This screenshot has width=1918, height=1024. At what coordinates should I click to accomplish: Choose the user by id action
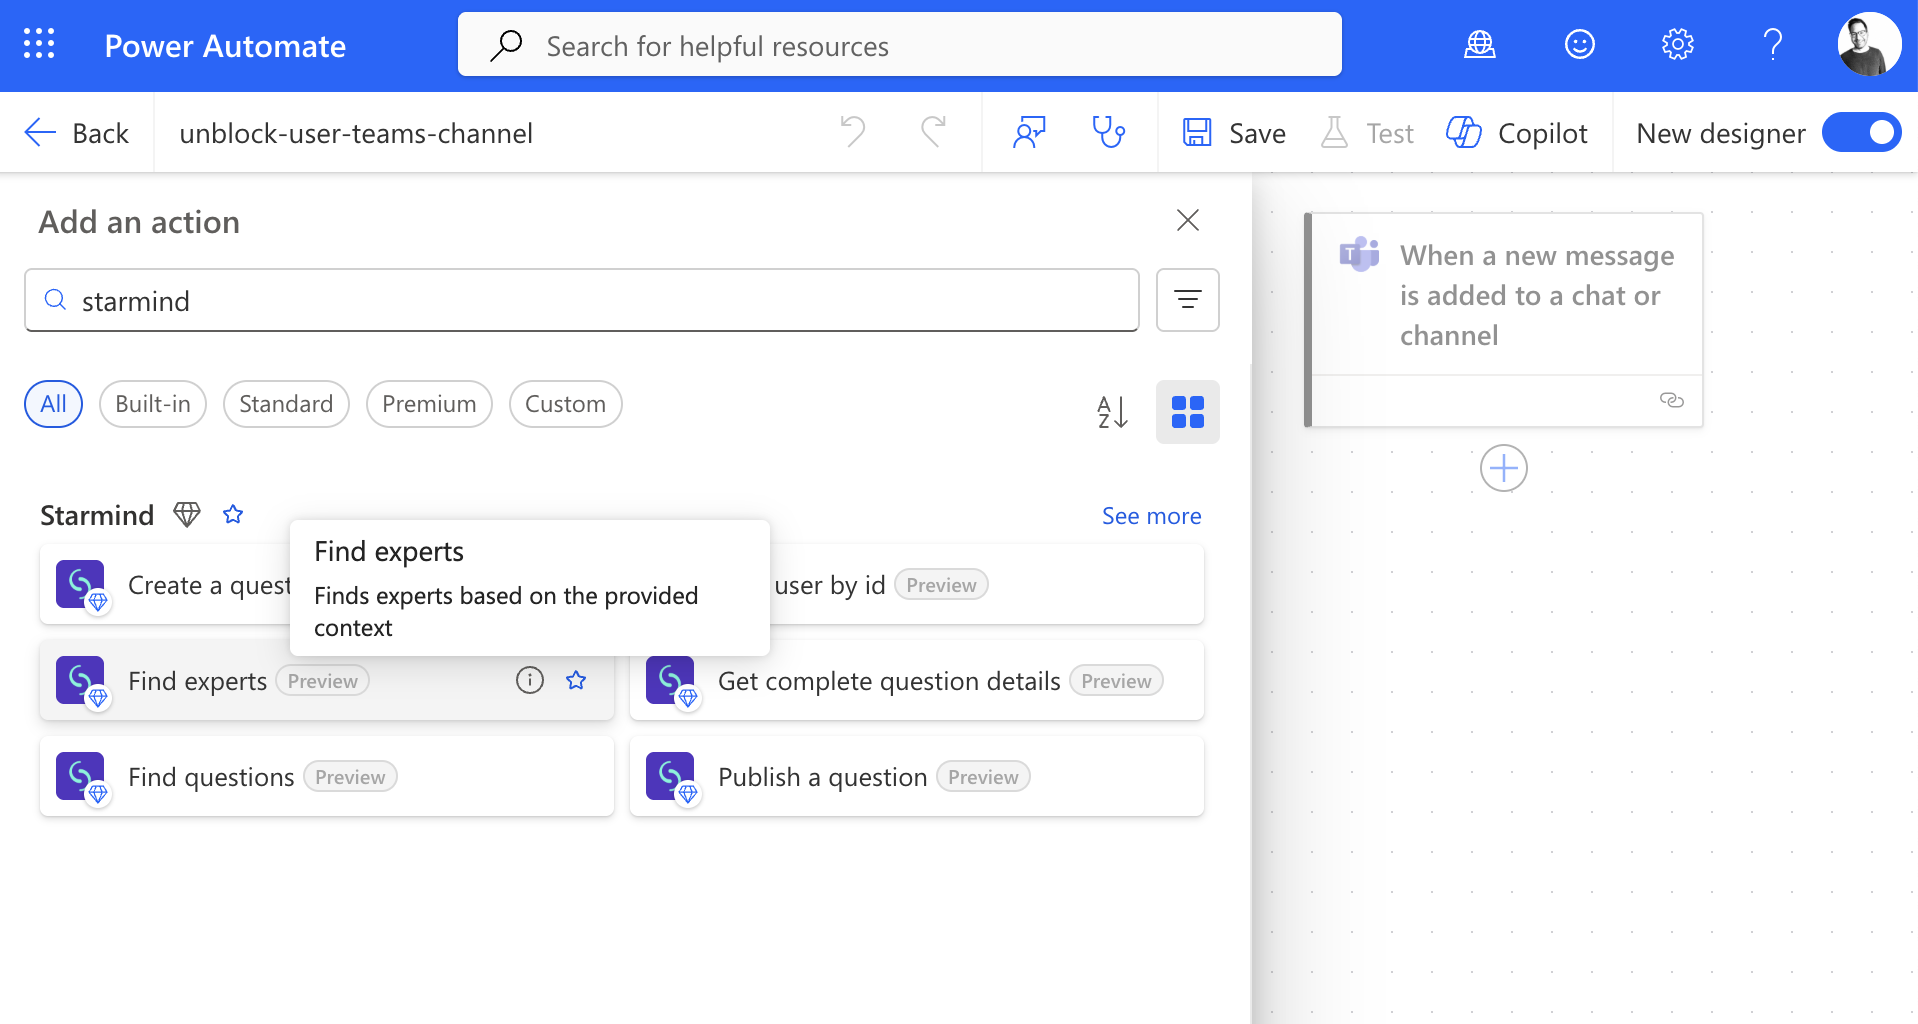(x=987, y=585)
